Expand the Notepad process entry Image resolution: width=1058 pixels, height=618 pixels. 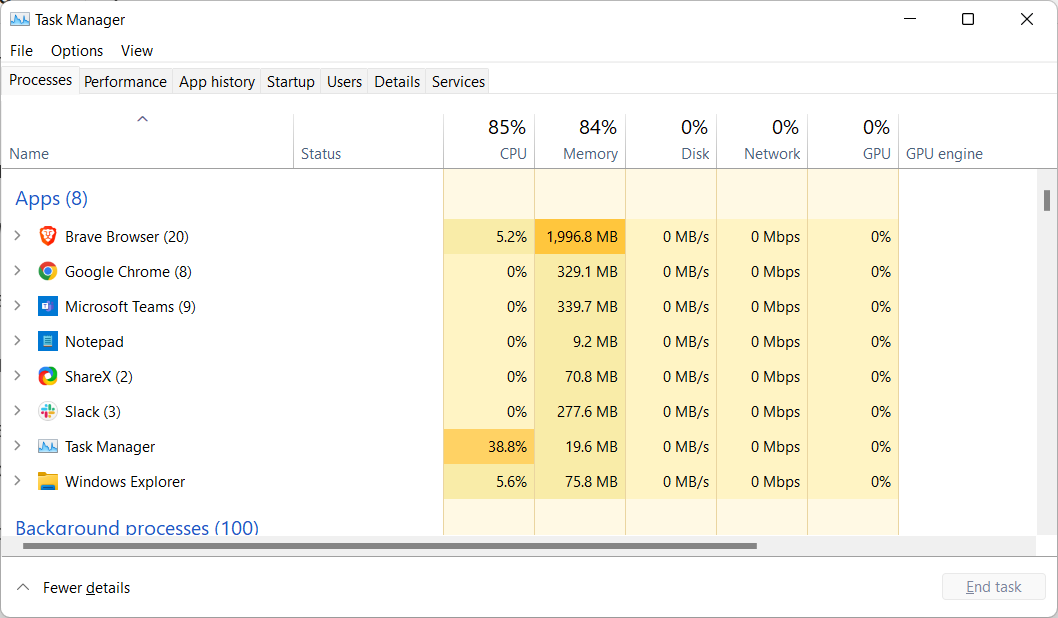point(18,341)
